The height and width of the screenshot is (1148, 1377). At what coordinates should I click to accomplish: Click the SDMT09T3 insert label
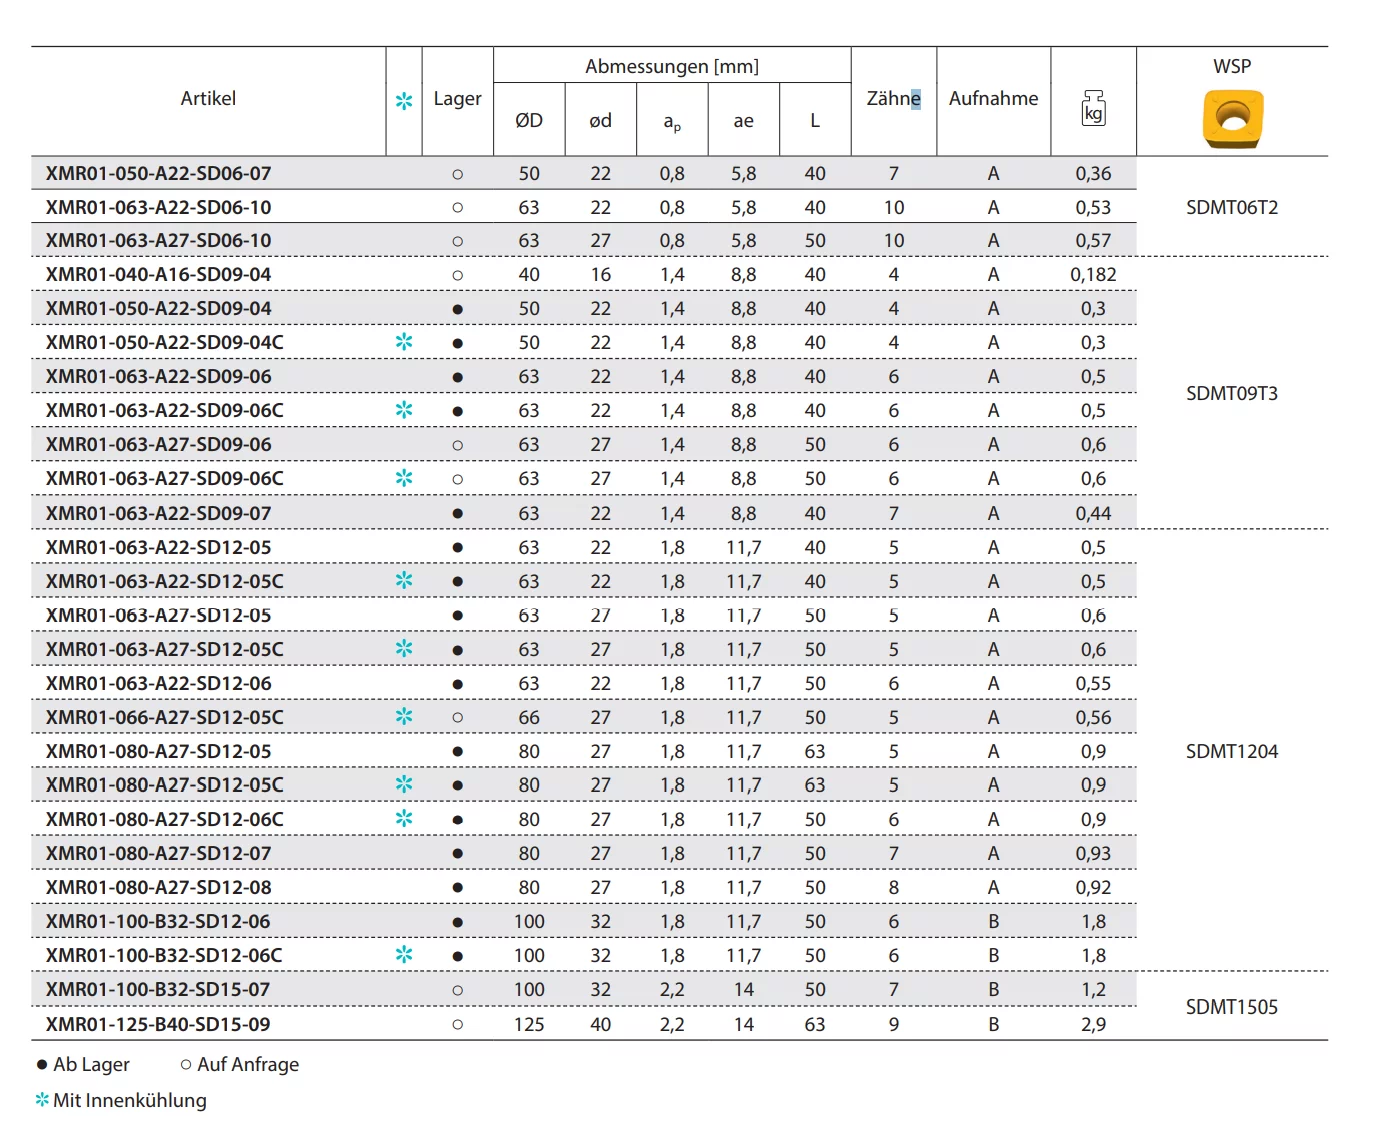(1232, 394)
